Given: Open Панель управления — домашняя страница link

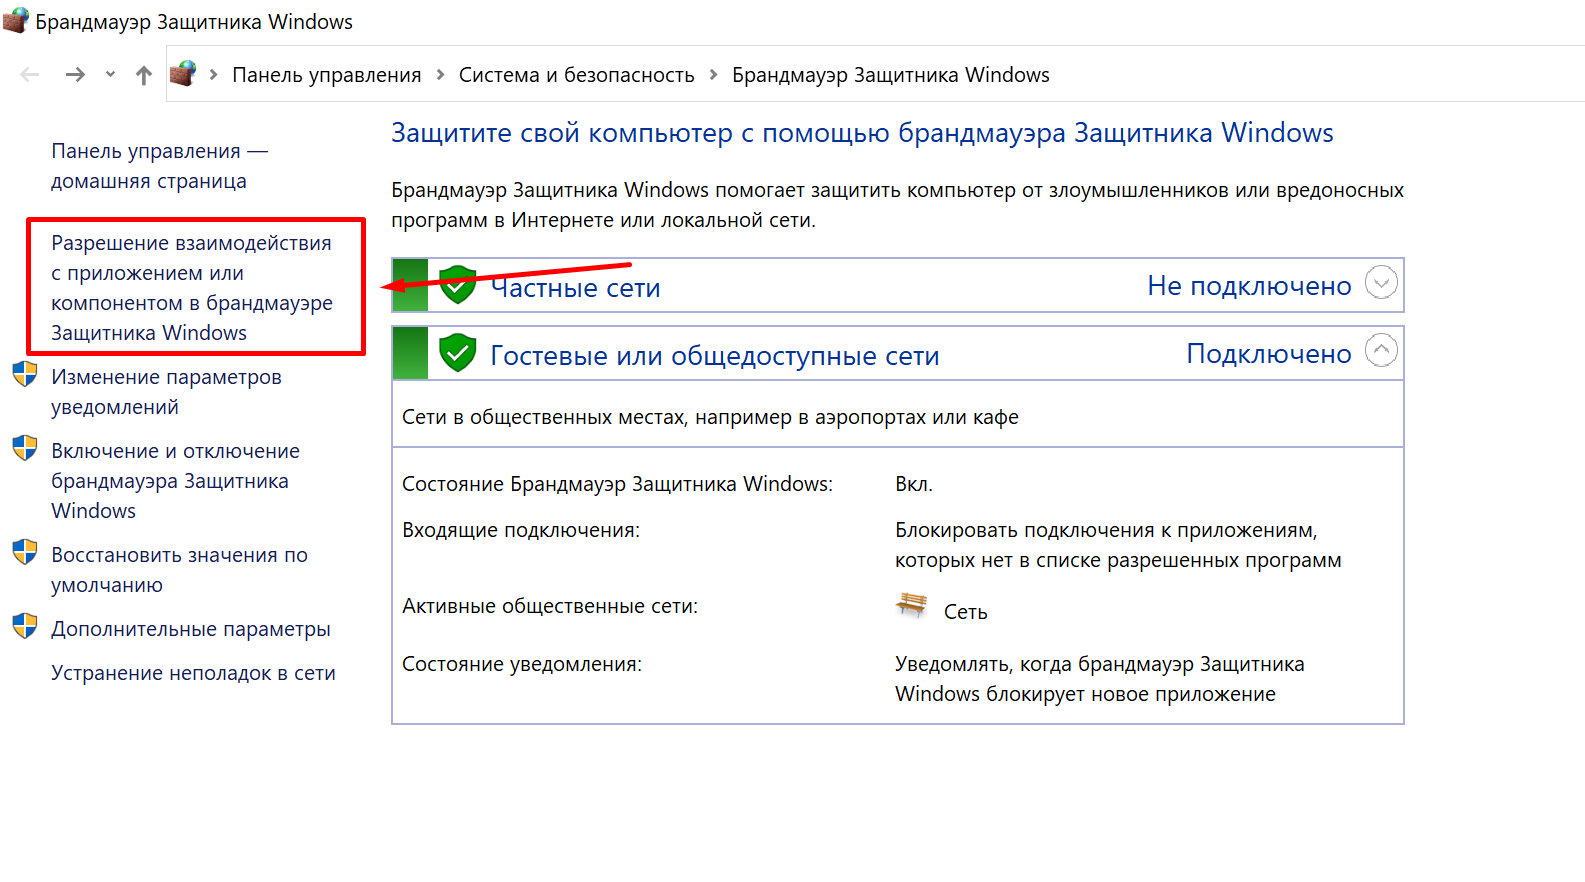Looking at the screenshot, I should (159, 166).
